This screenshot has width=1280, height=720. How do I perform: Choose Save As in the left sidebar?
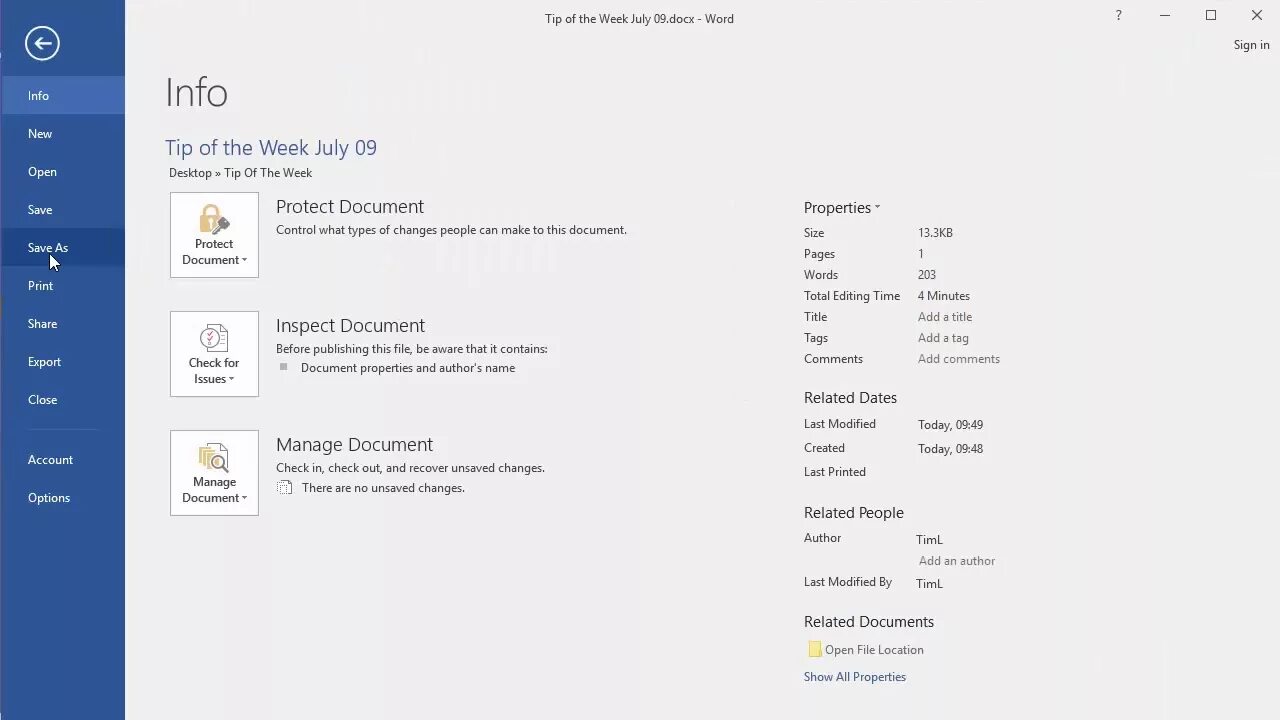(62, 247)
